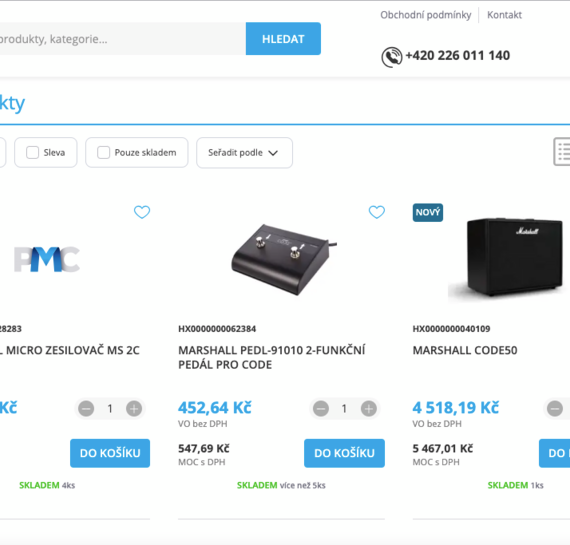Screen dimensions: 570x545
Task: Enable the Sleva checkbox filter
Action: click(32, 152)
